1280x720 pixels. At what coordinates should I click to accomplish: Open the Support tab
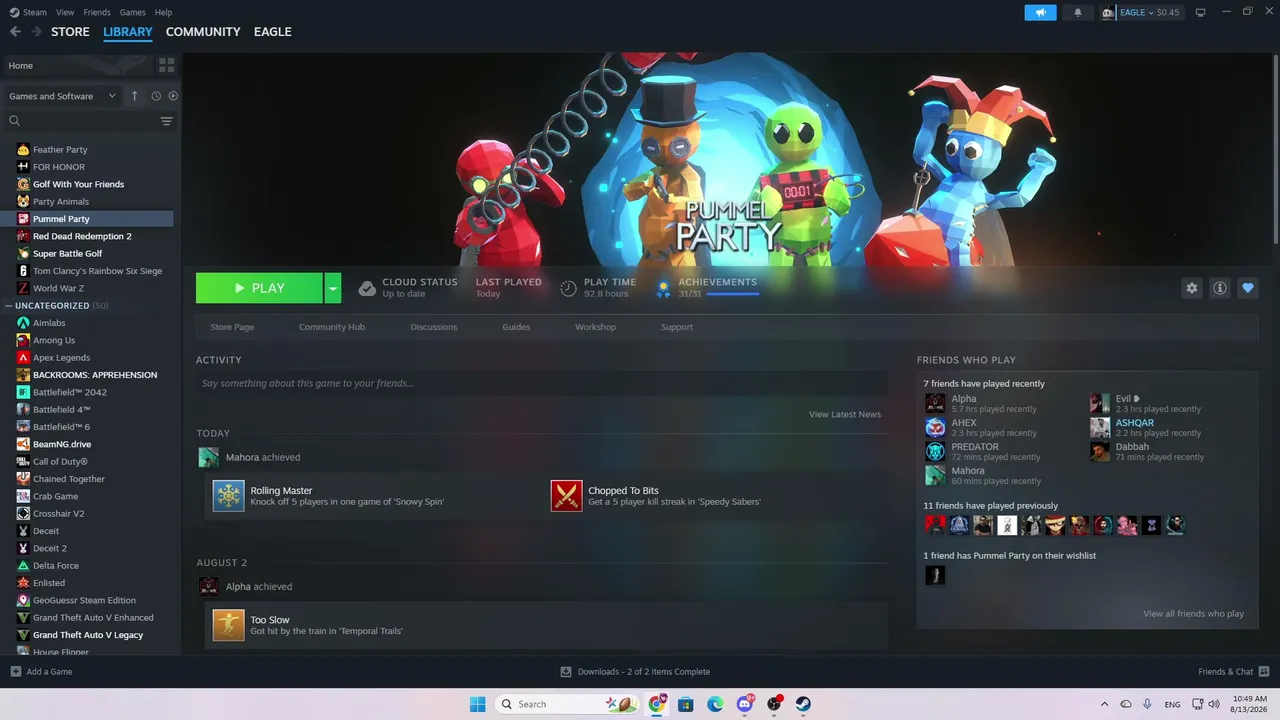click(x=677, y=327)
